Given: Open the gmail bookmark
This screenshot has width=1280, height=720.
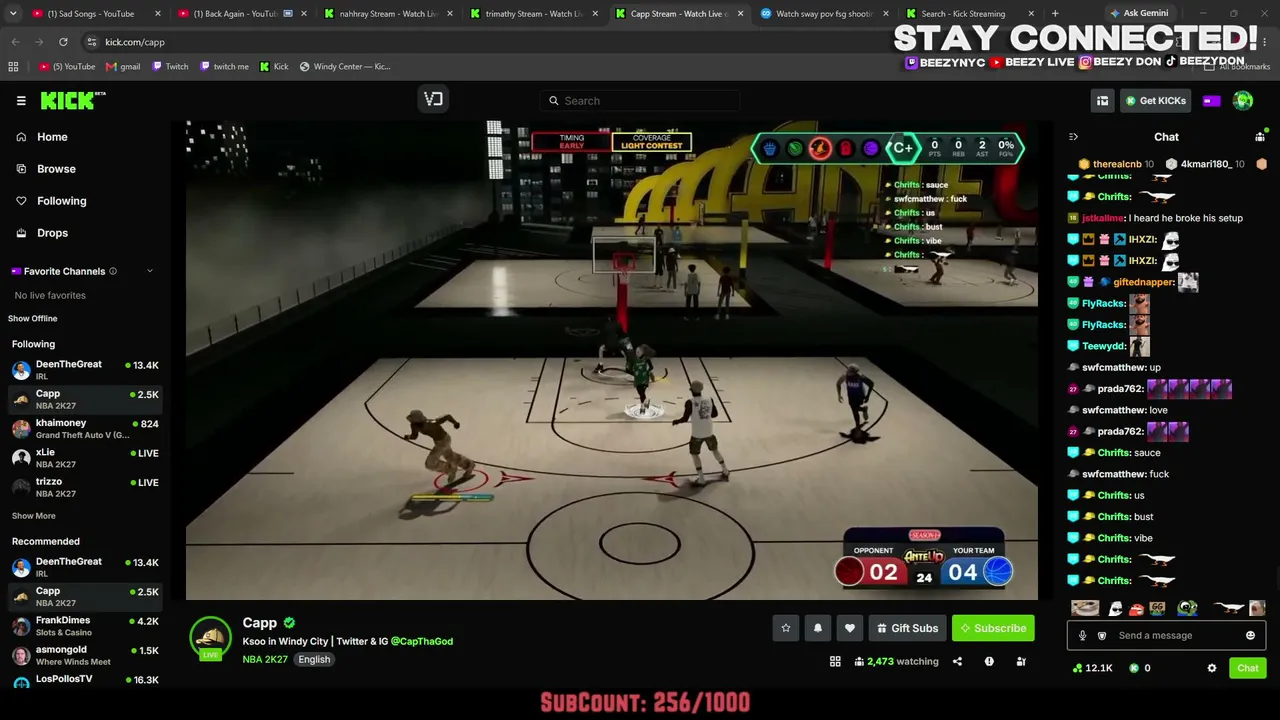Looking at the screenshot, I should pos(124,67).
